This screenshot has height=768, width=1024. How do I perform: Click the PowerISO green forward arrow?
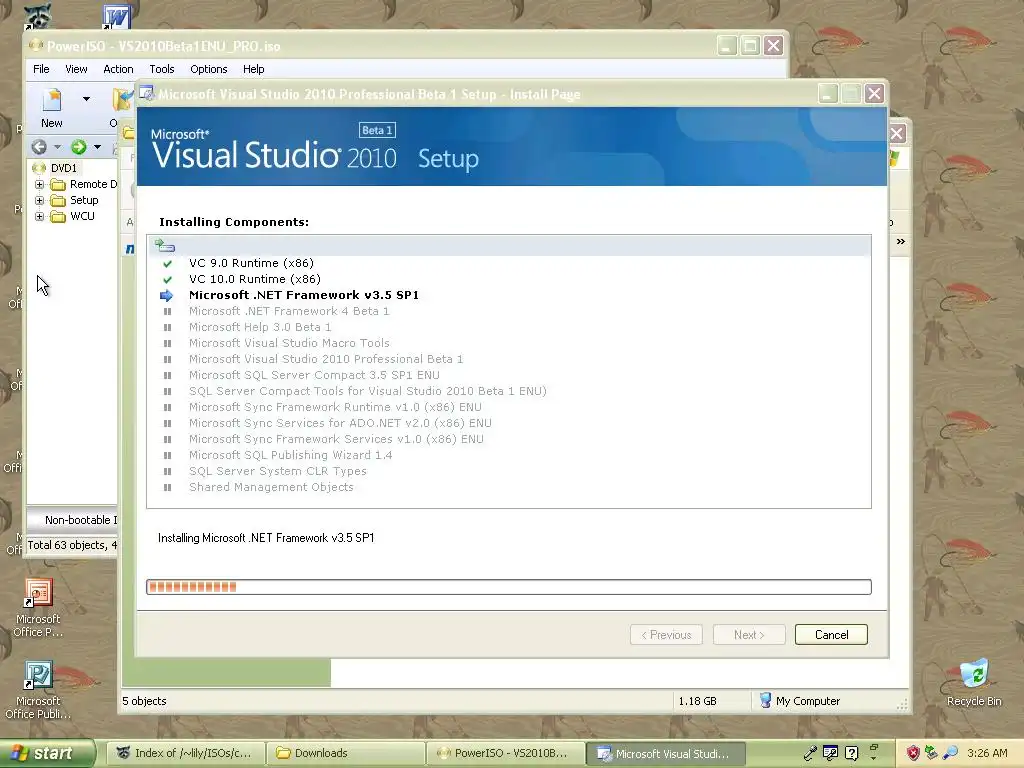[78, 147]
